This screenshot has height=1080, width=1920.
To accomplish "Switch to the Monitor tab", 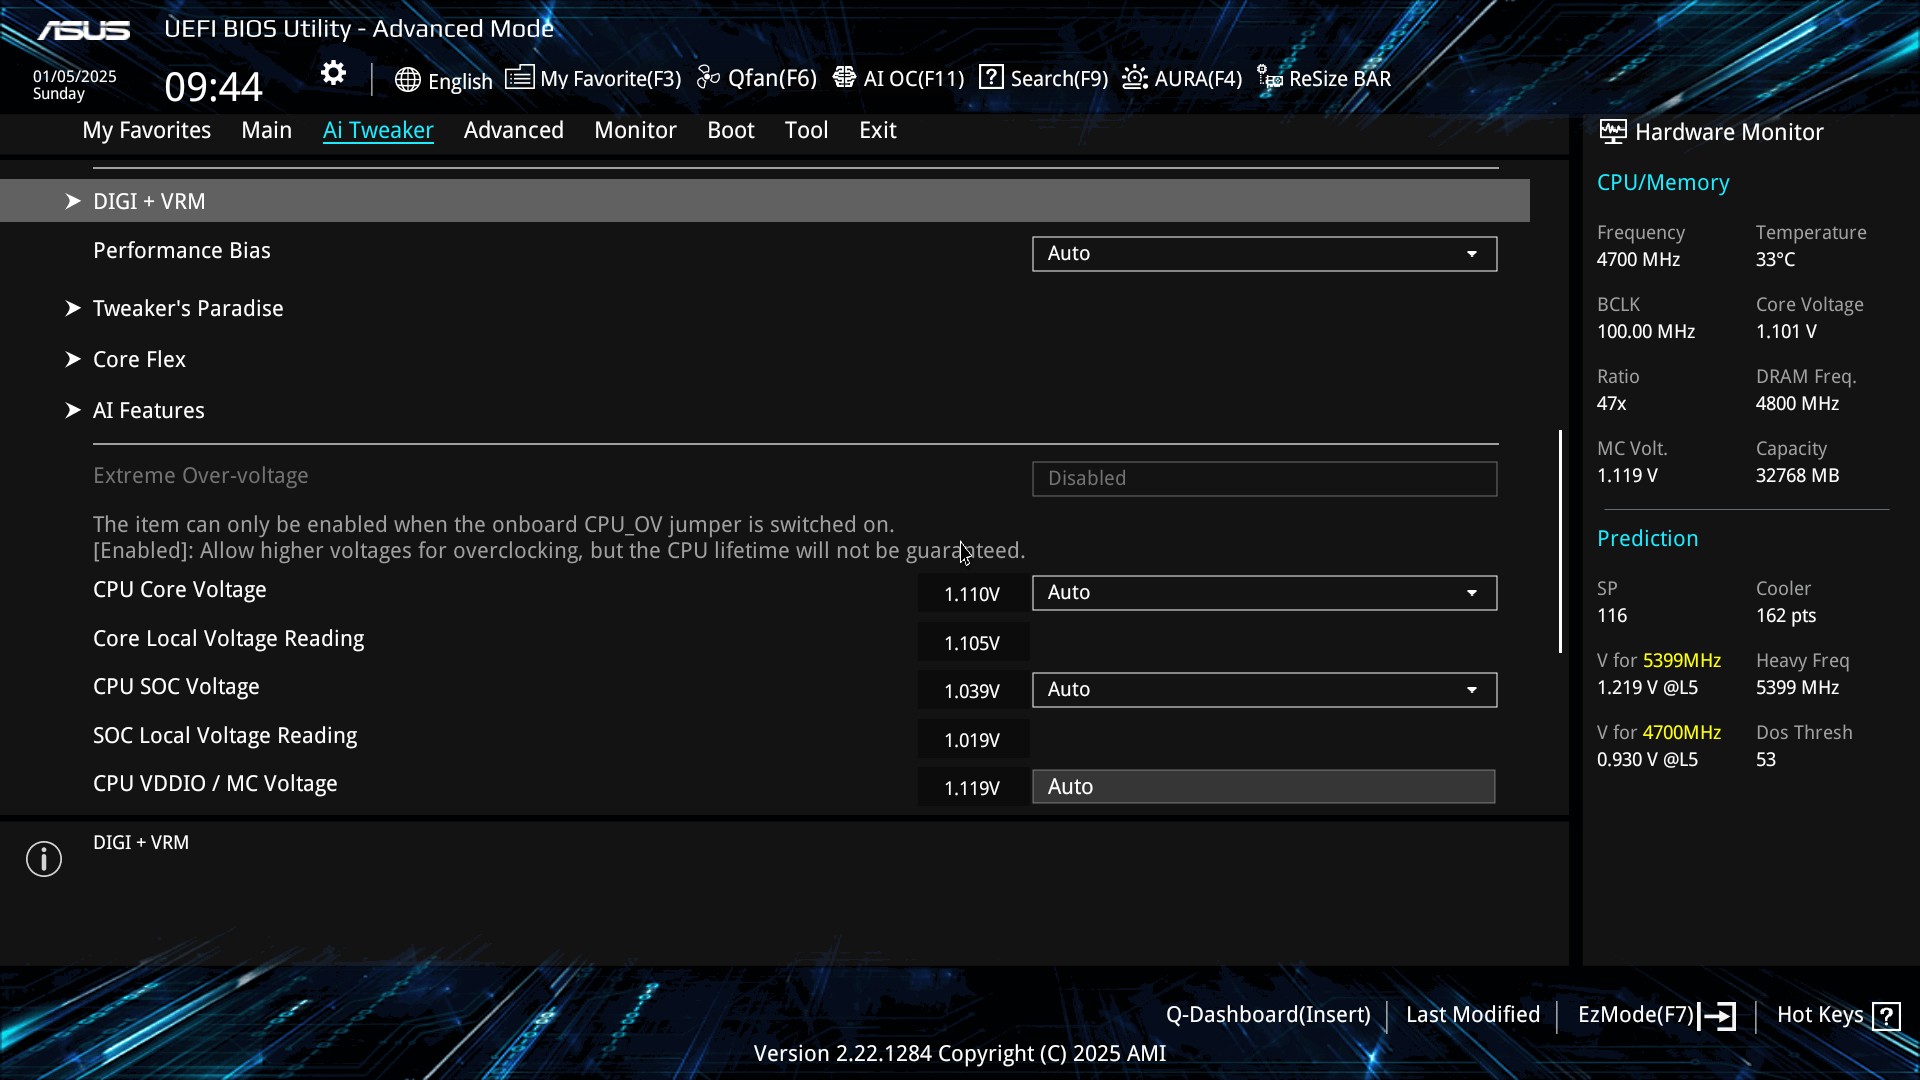I will point(635,130).
